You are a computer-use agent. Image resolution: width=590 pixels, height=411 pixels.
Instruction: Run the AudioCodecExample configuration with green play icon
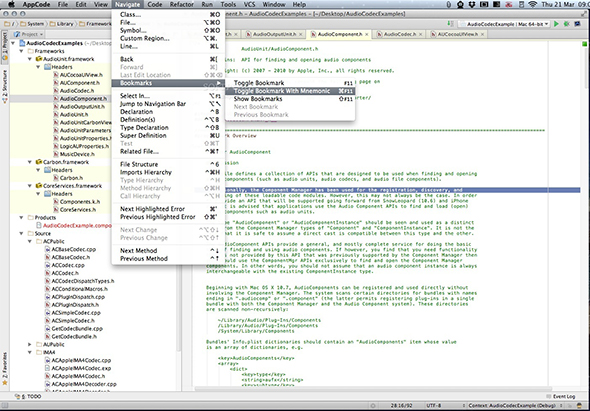point(556,24)
